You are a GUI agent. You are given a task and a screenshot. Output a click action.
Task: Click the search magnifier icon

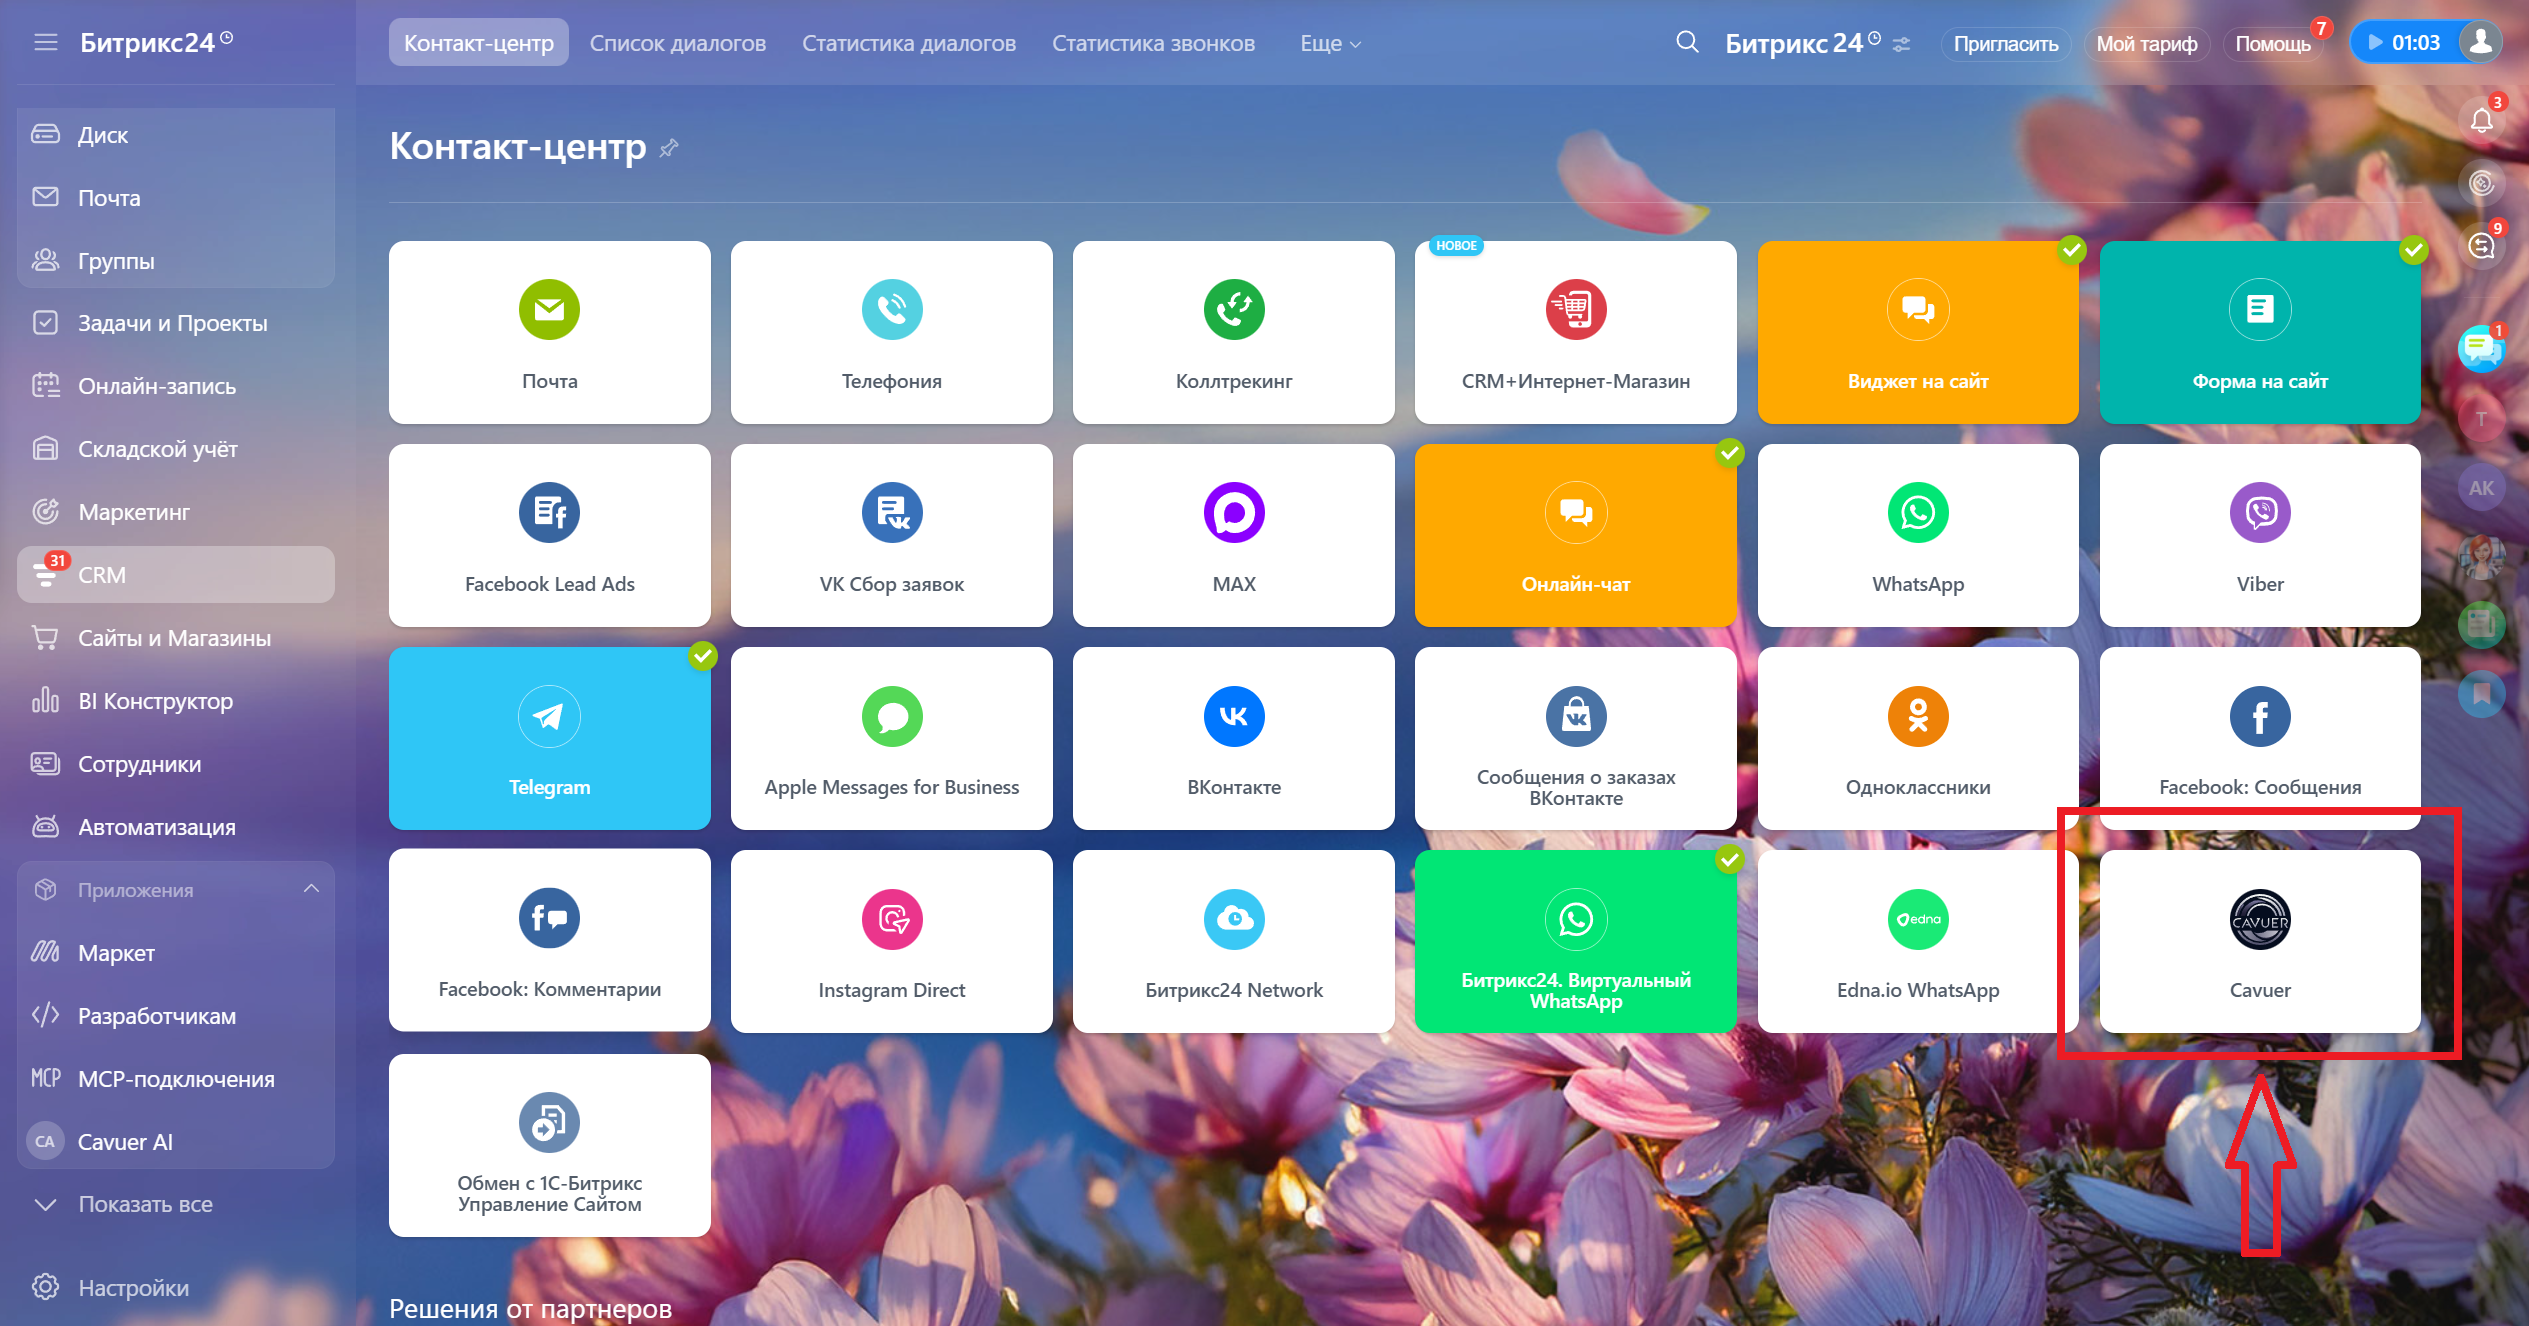[x=1687, y=43]
